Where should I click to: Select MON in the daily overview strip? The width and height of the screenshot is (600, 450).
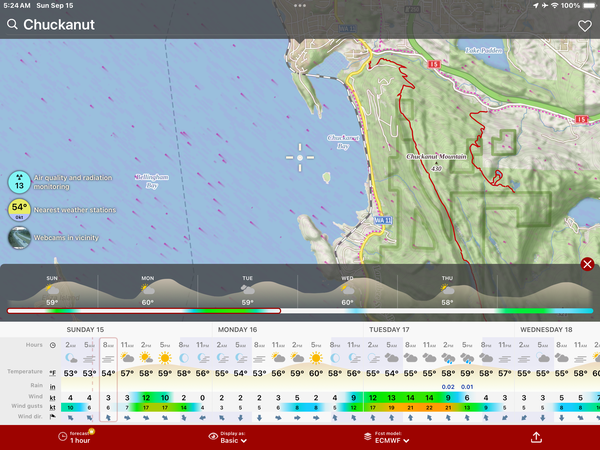tap(147, 290)
